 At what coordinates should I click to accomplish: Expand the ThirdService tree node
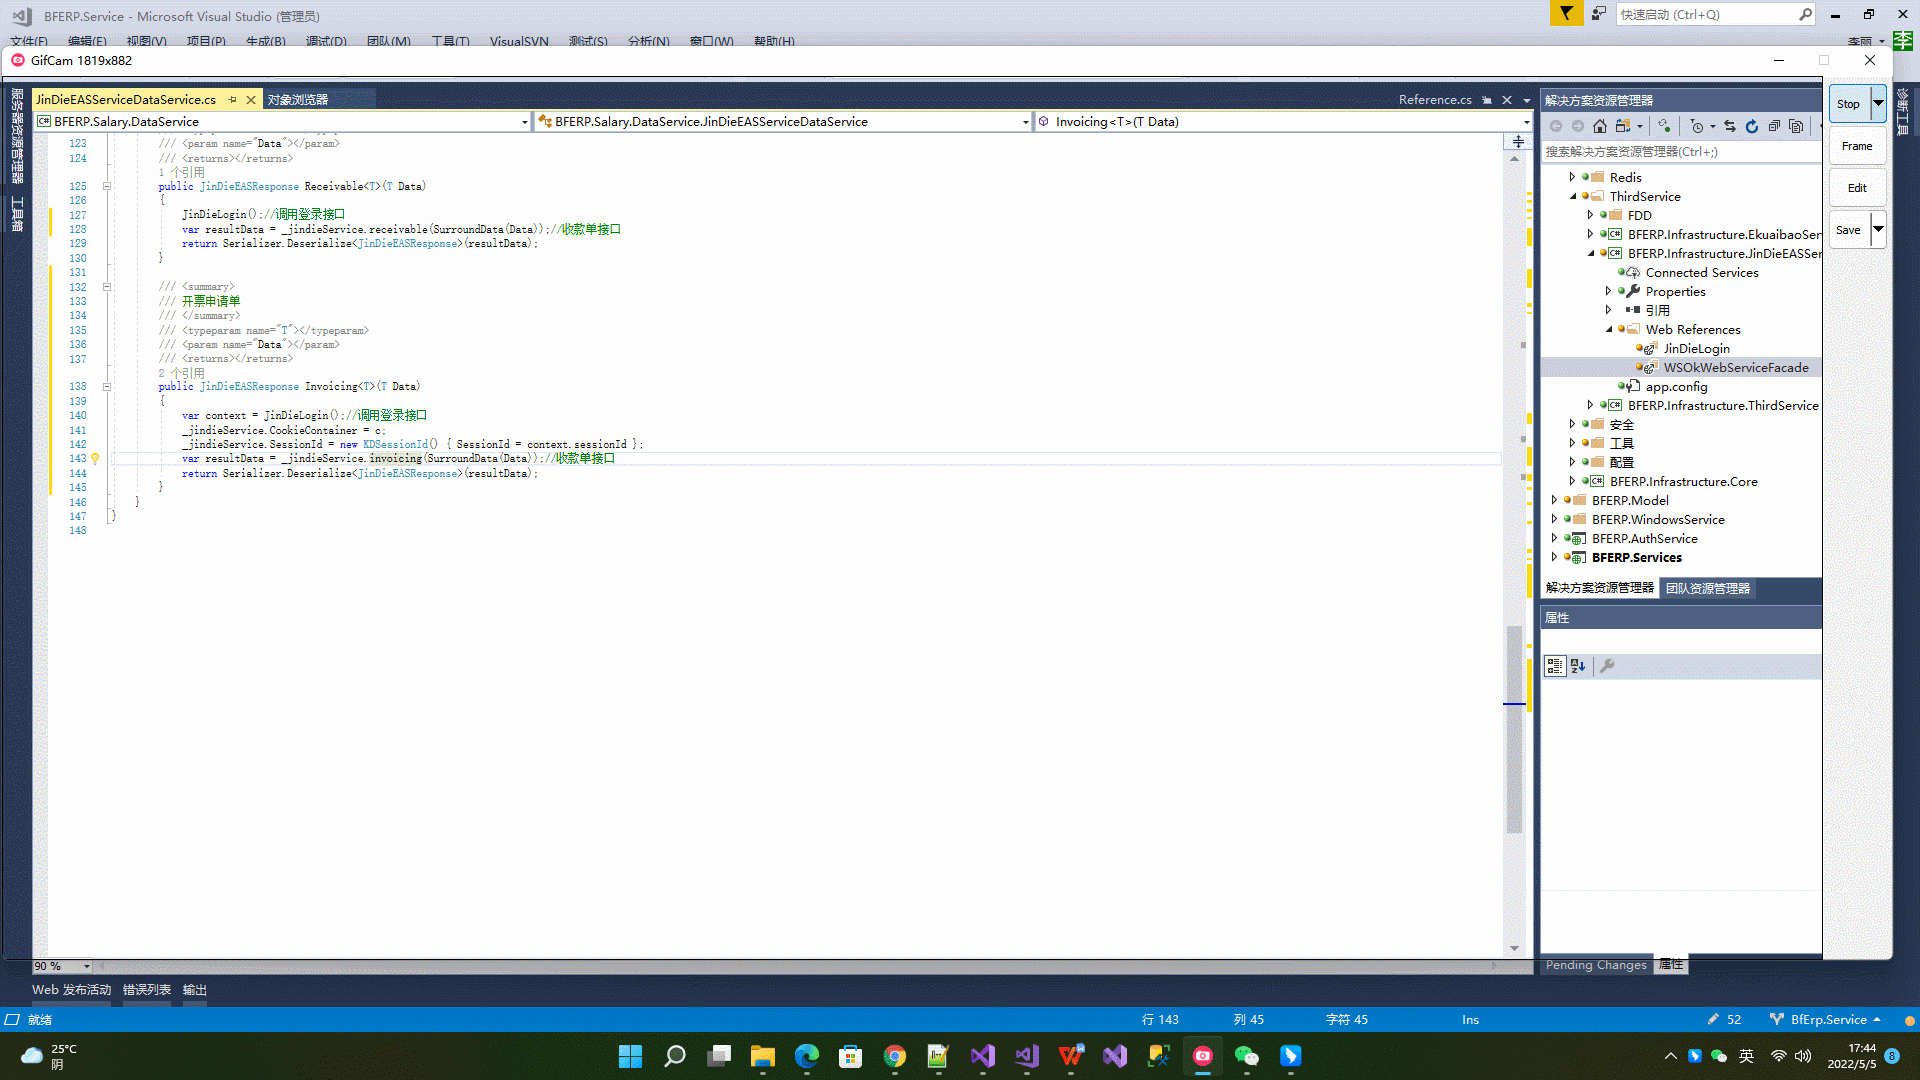1572,196
